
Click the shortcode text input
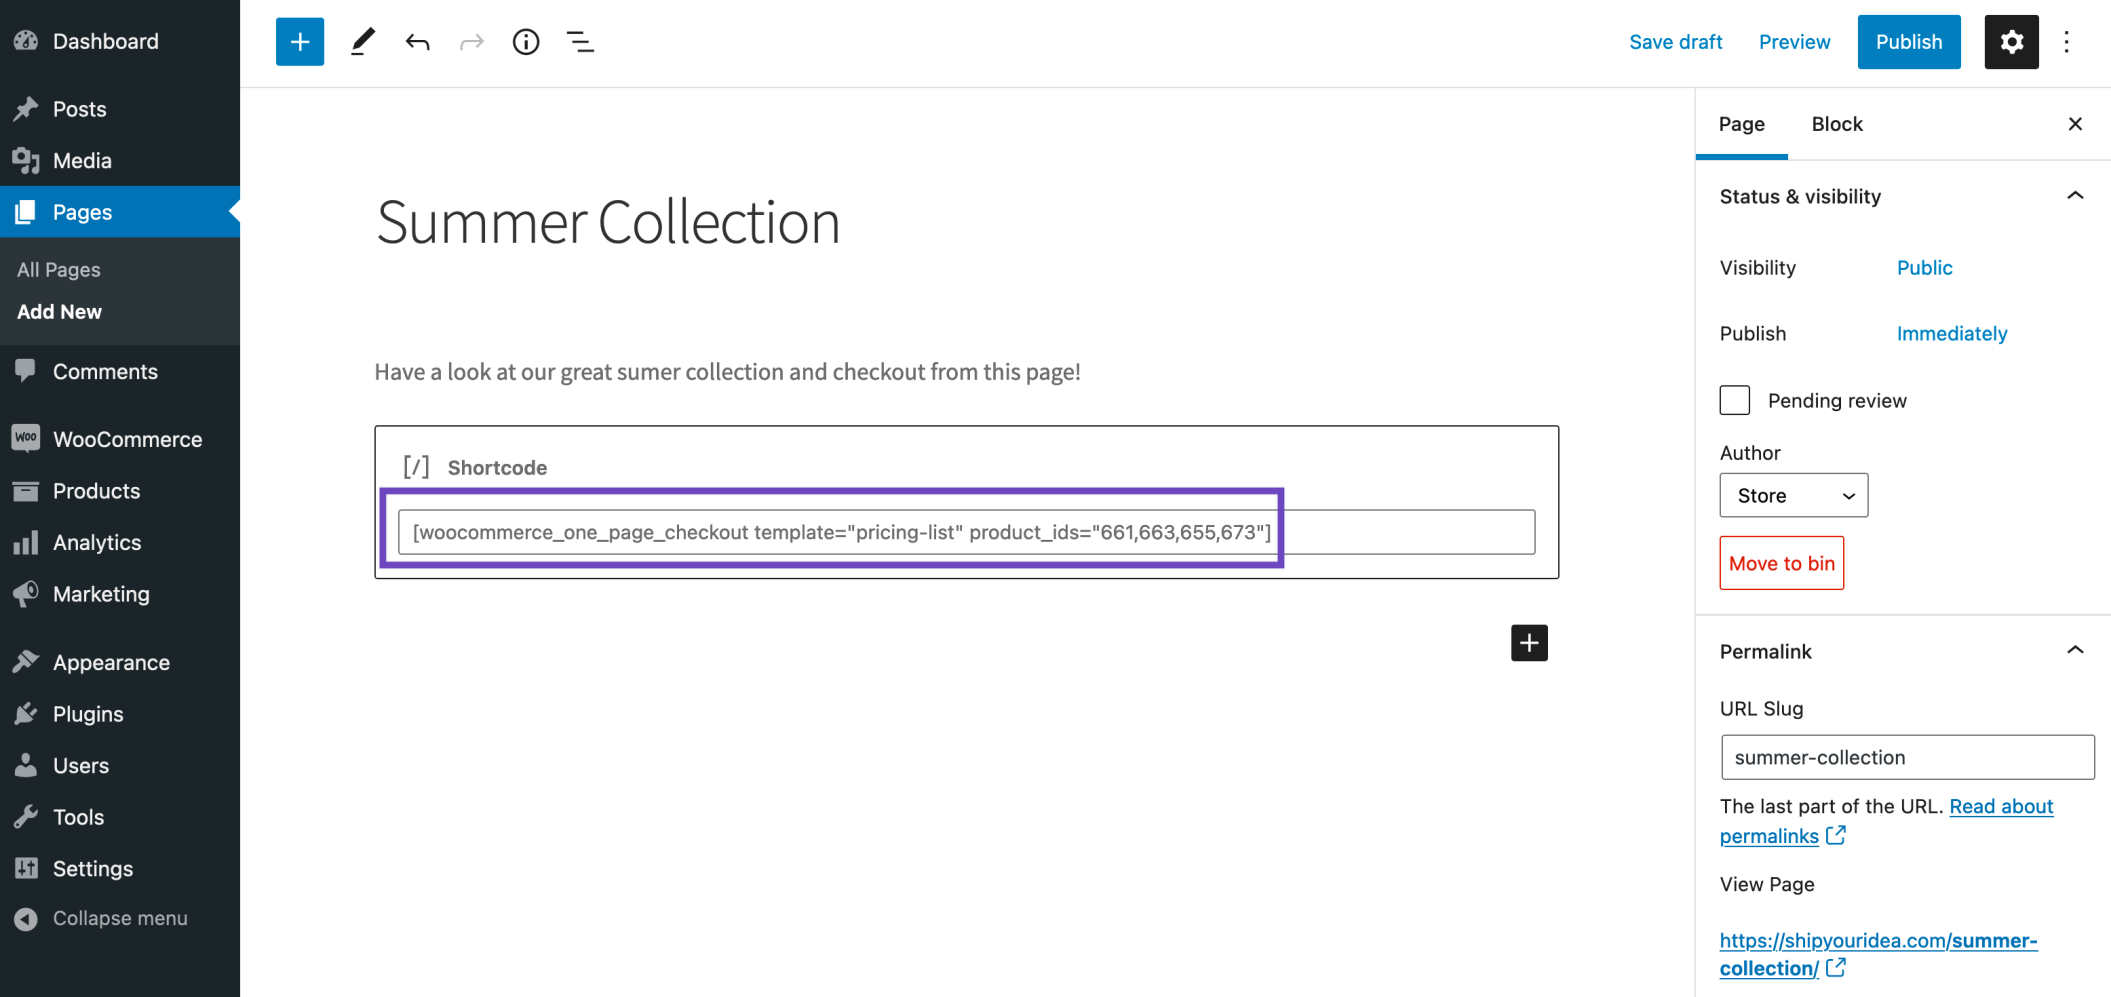pos(966,532)
